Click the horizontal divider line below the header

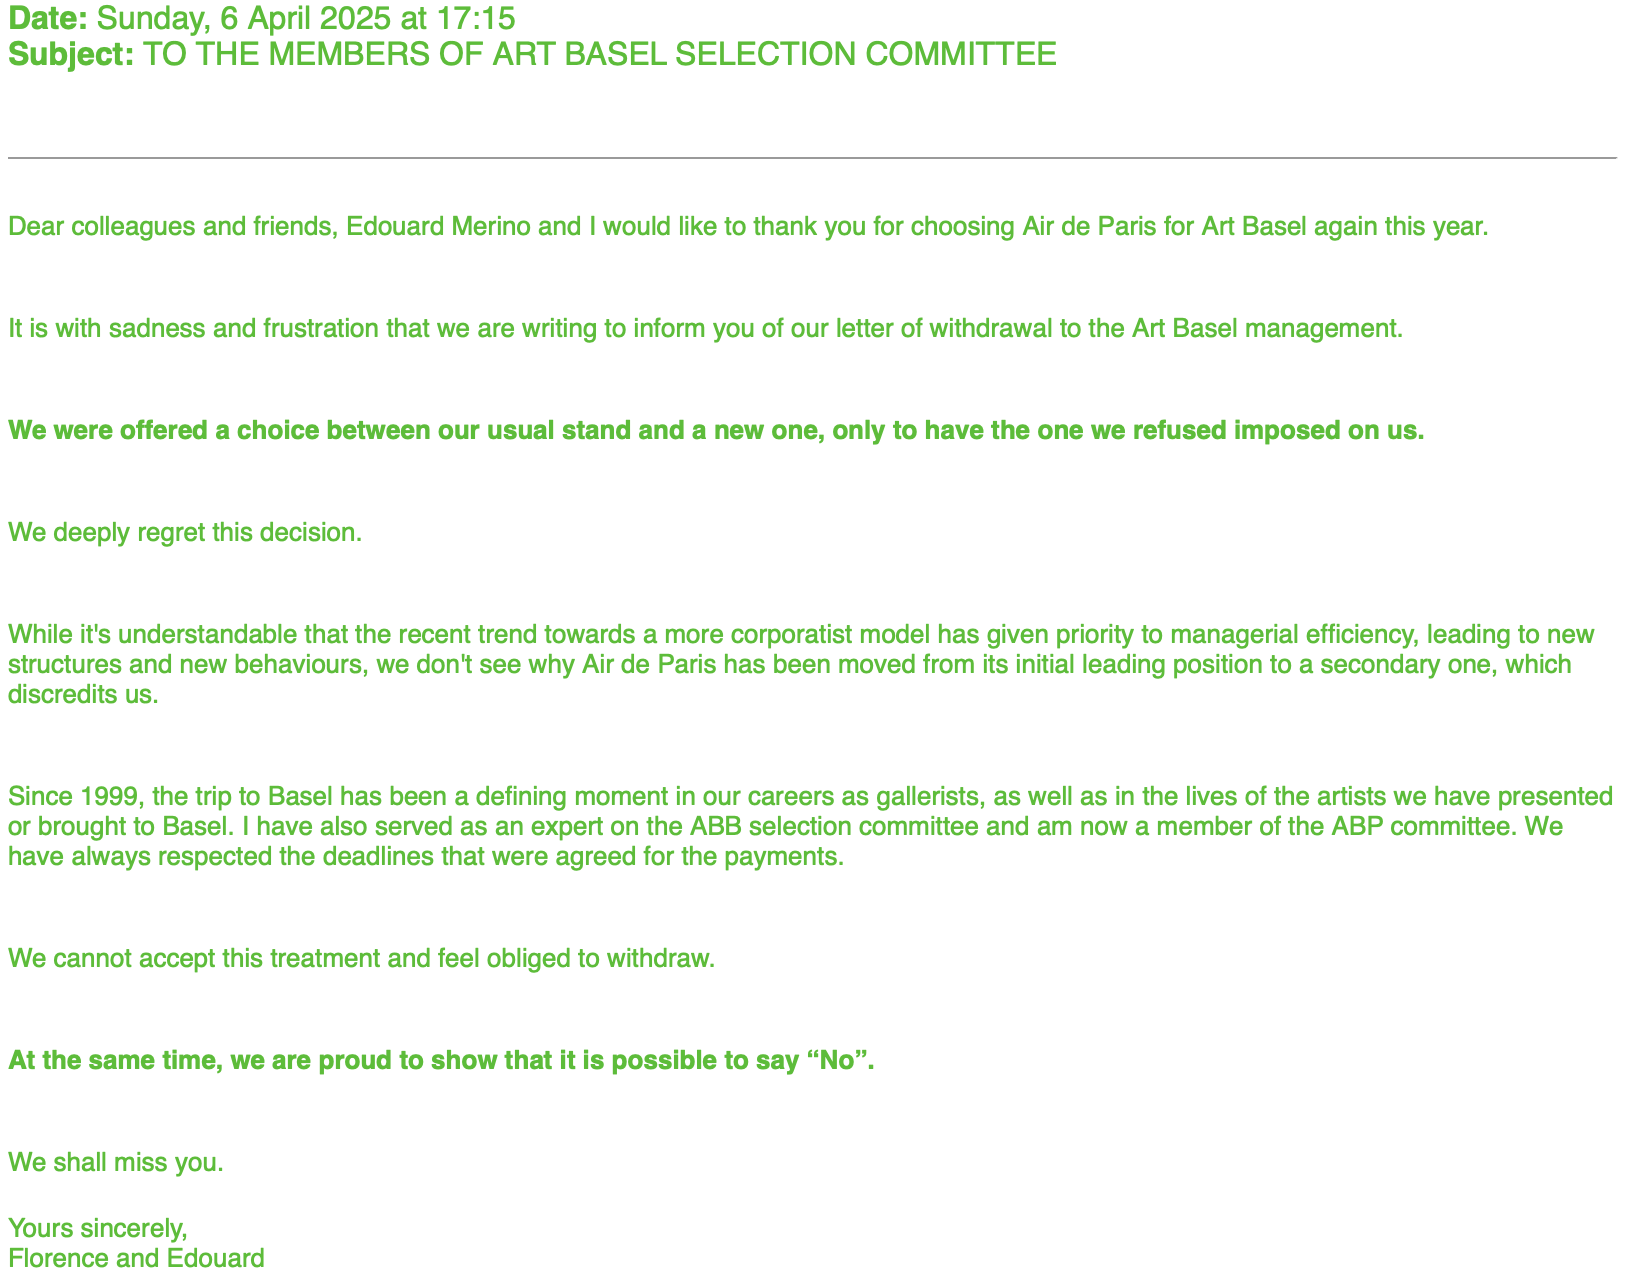click(812, 158)
